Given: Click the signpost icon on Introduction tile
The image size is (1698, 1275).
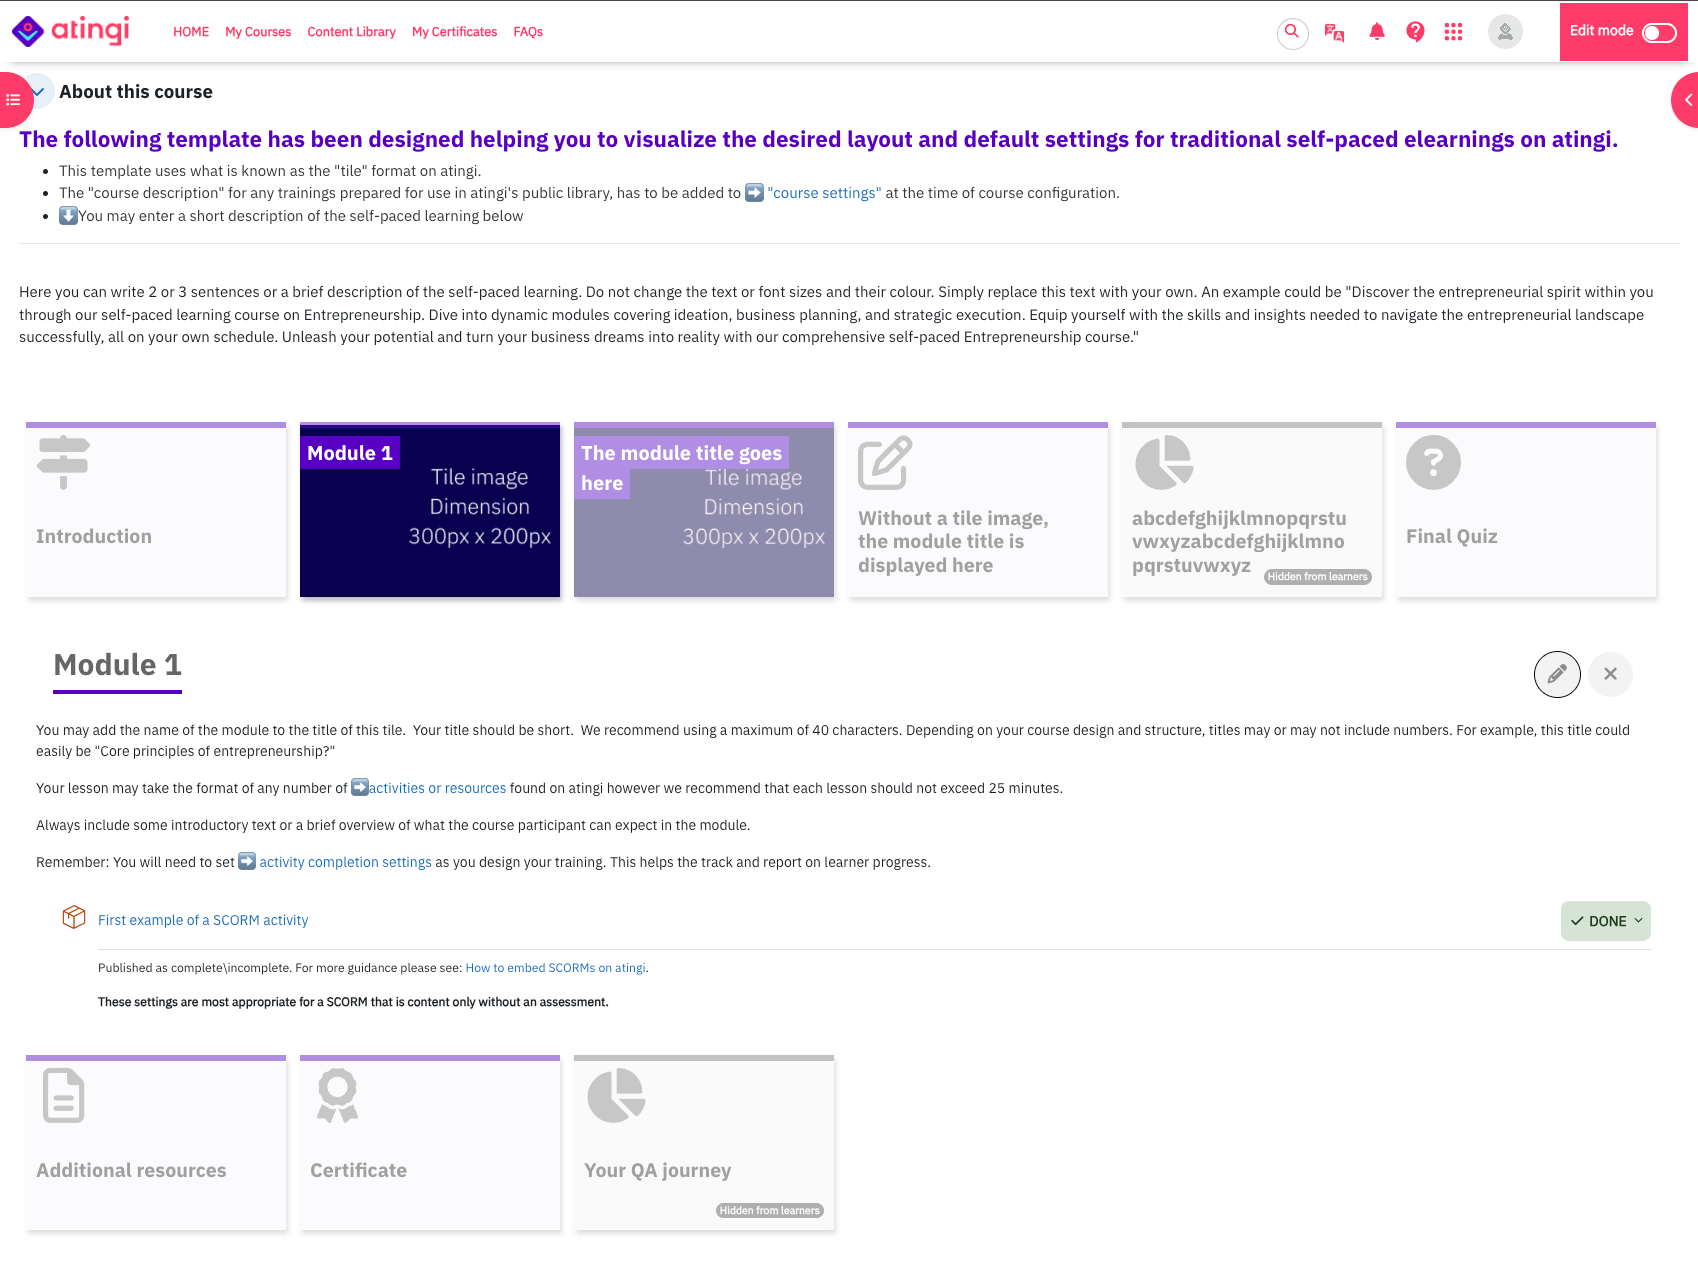Looking at the screenshot, I should [64, 462].
